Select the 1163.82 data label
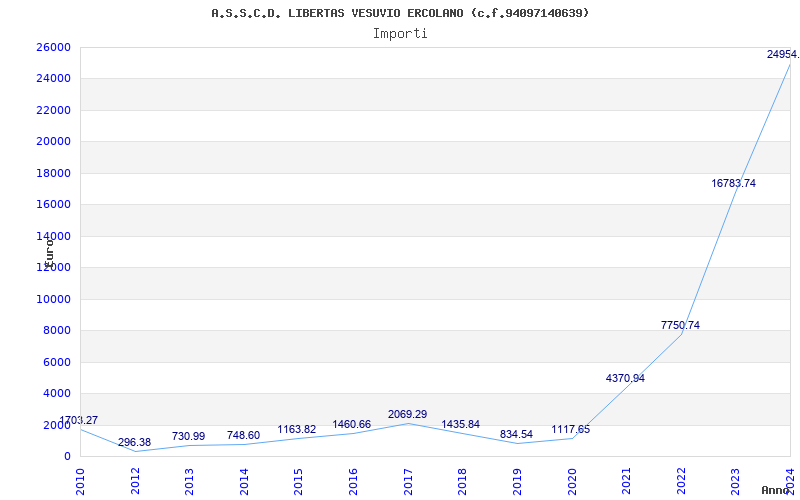800x500 pixels. point(296,429)
